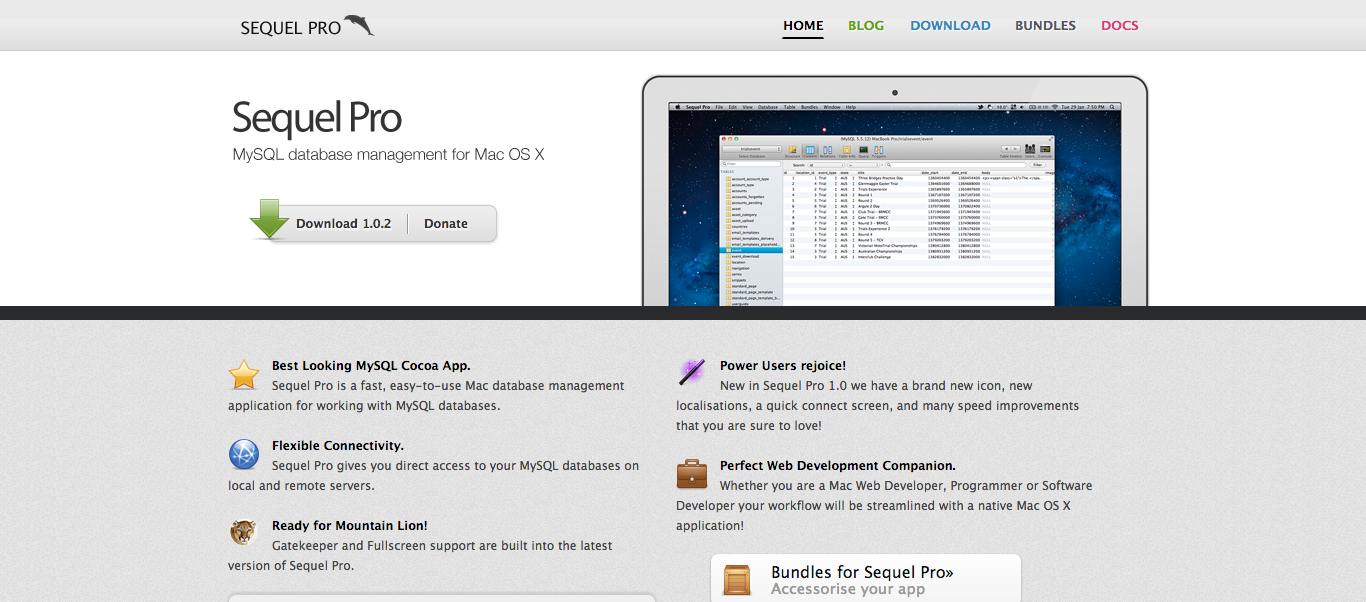
Task: Click the bundles crate box icon
Action: tap(737, 581)
